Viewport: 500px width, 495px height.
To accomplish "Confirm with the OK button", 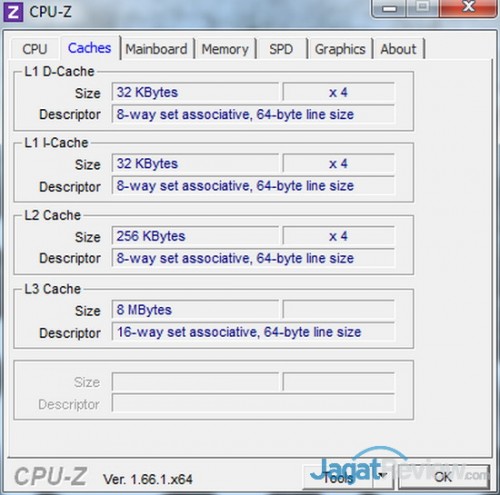I will tap(444, 477).
